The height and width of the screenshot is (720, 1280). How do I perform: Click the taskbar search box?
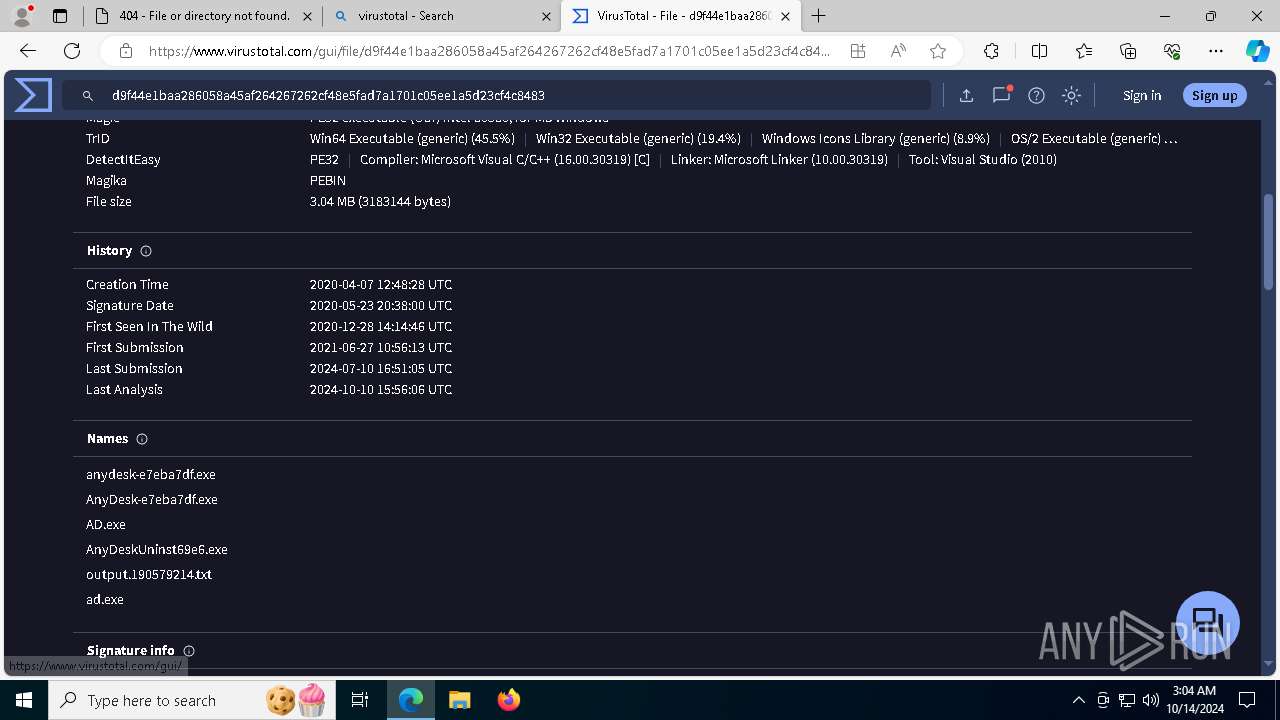tap(193, 700)
